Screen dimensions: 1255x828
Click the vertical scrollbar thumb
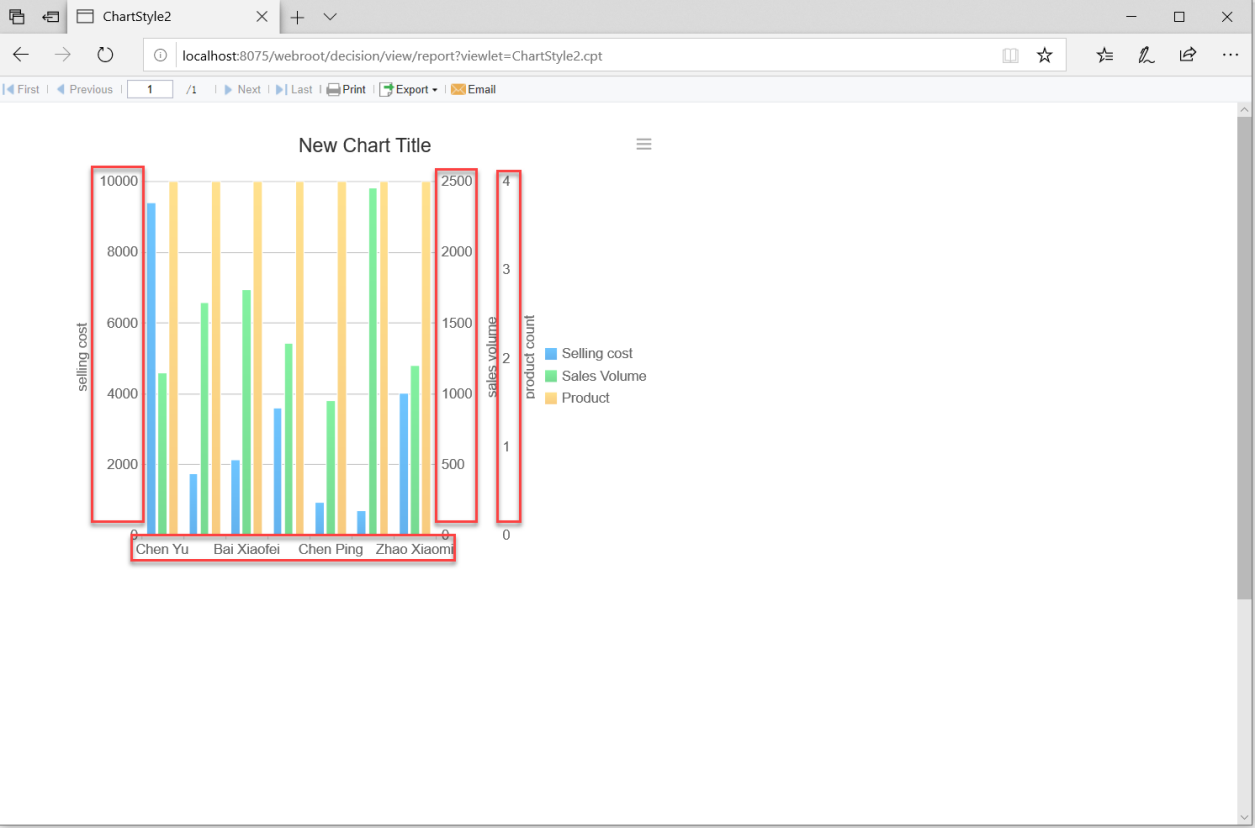[1245, 357]
